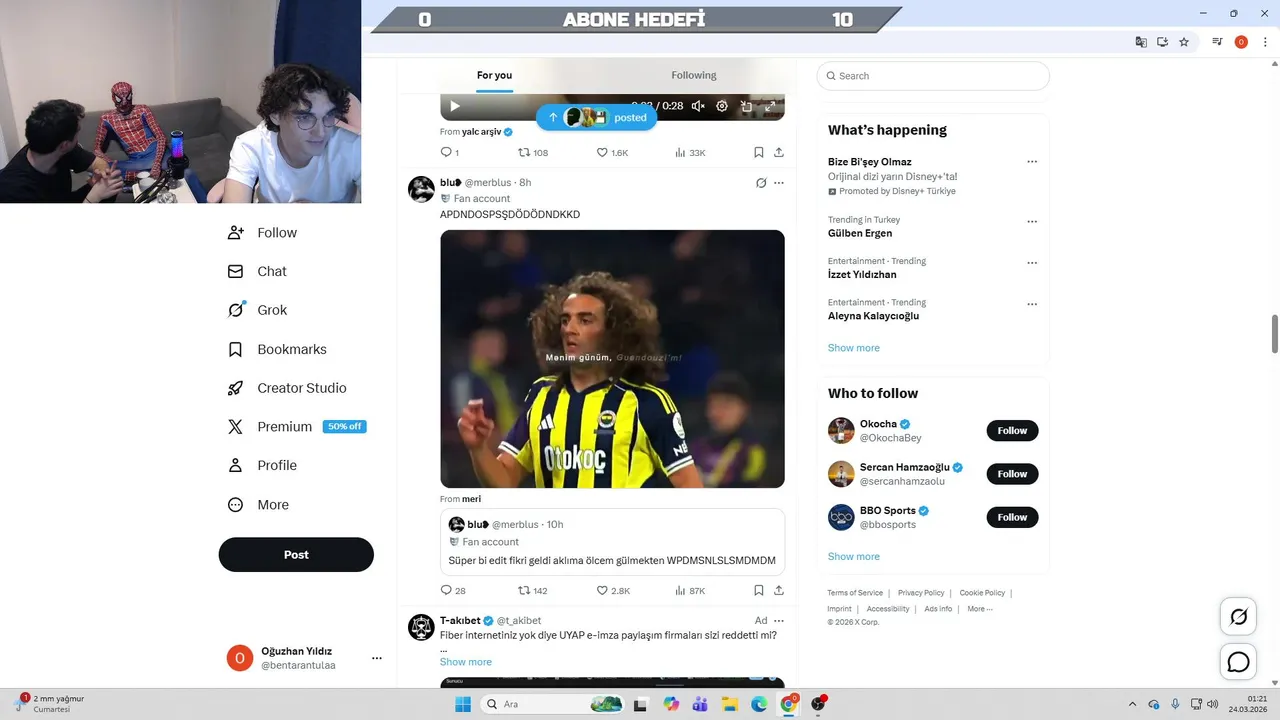Show more under Who to follow
Image resolution: width=1280 pixels, height=720 pixels.
click(854, 557)
